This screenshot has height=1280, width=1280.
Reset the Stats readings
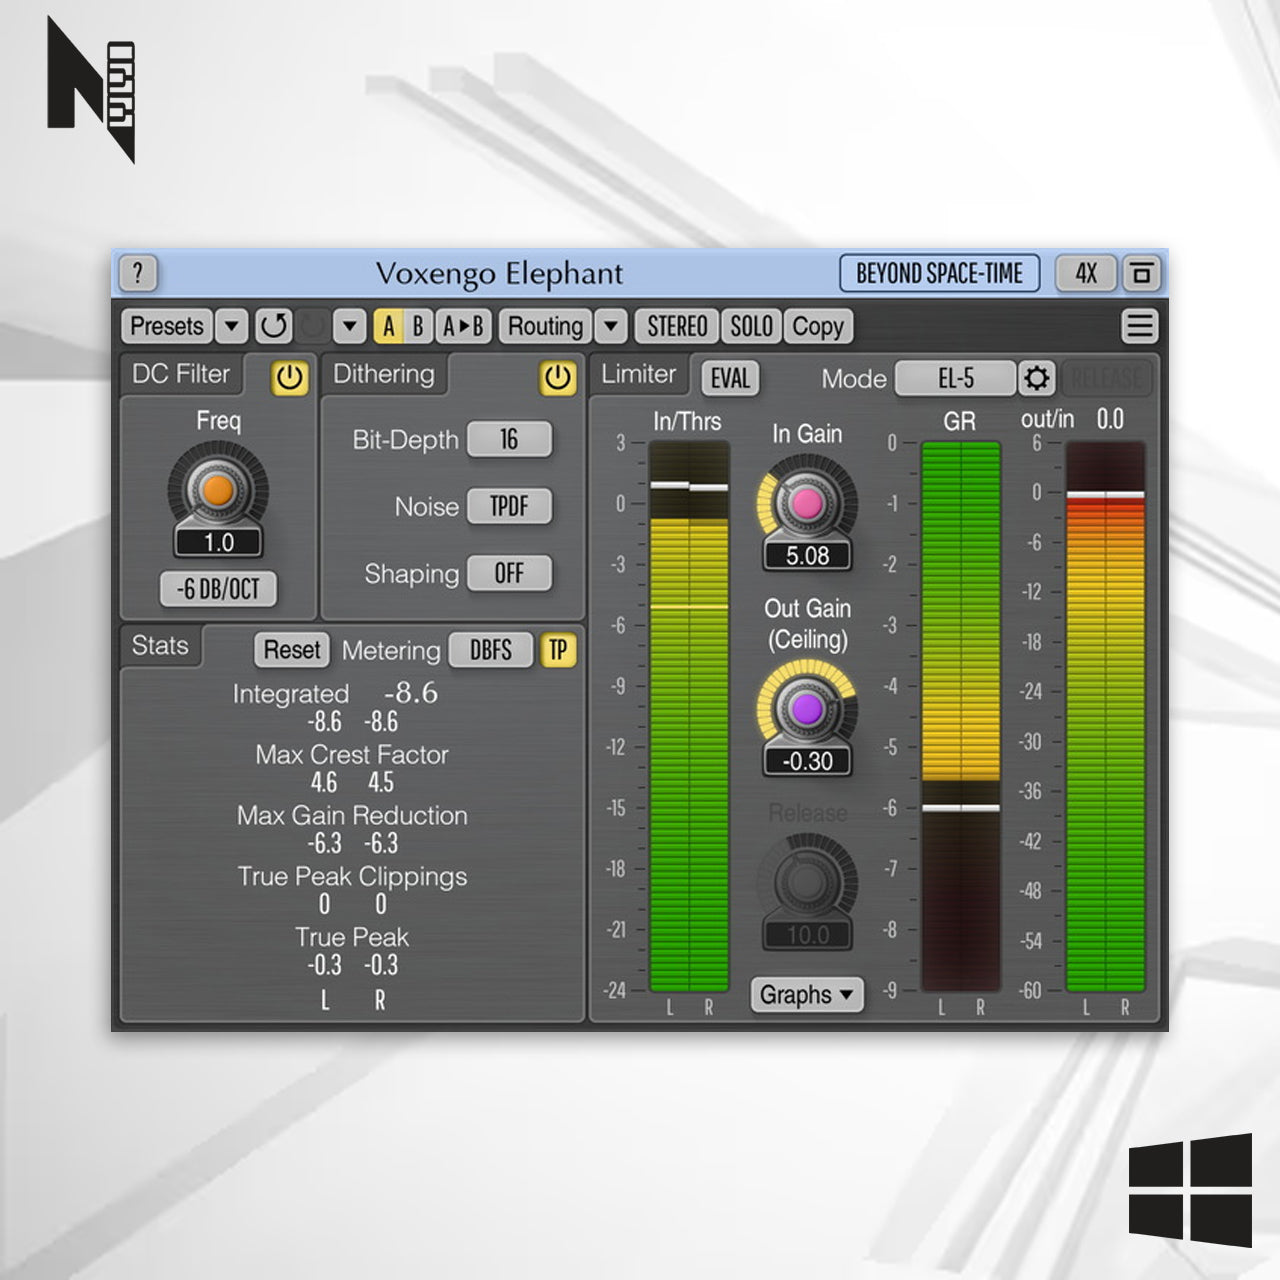(x=291, y=650)
